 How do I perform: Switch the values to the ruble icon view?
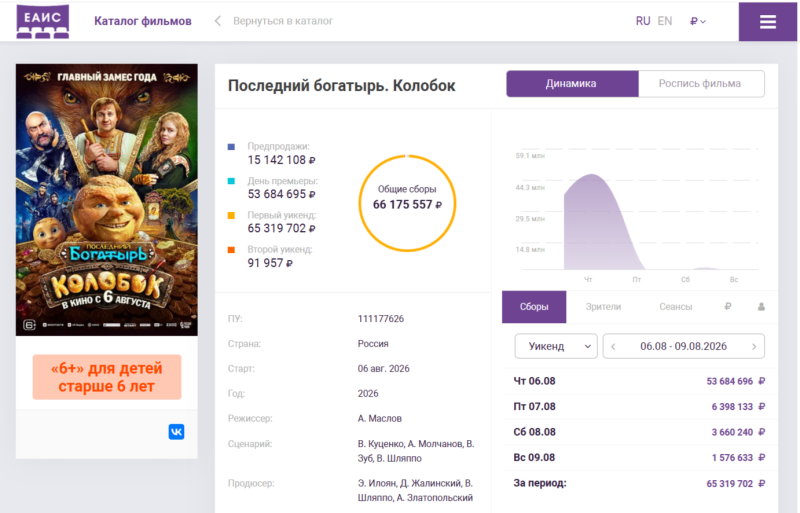pos(728,306)
